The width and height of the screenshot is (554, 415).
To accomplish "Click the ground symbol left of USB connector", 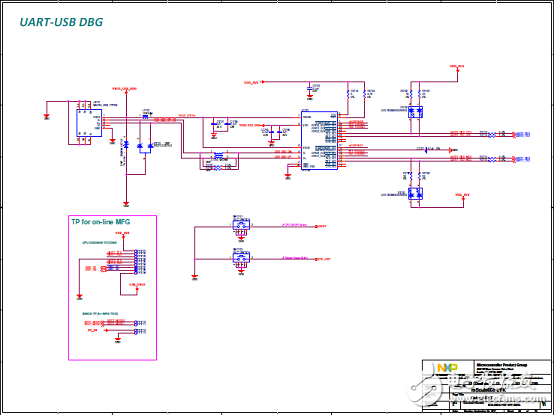I will pyautogui.click(x=46, y=117).
